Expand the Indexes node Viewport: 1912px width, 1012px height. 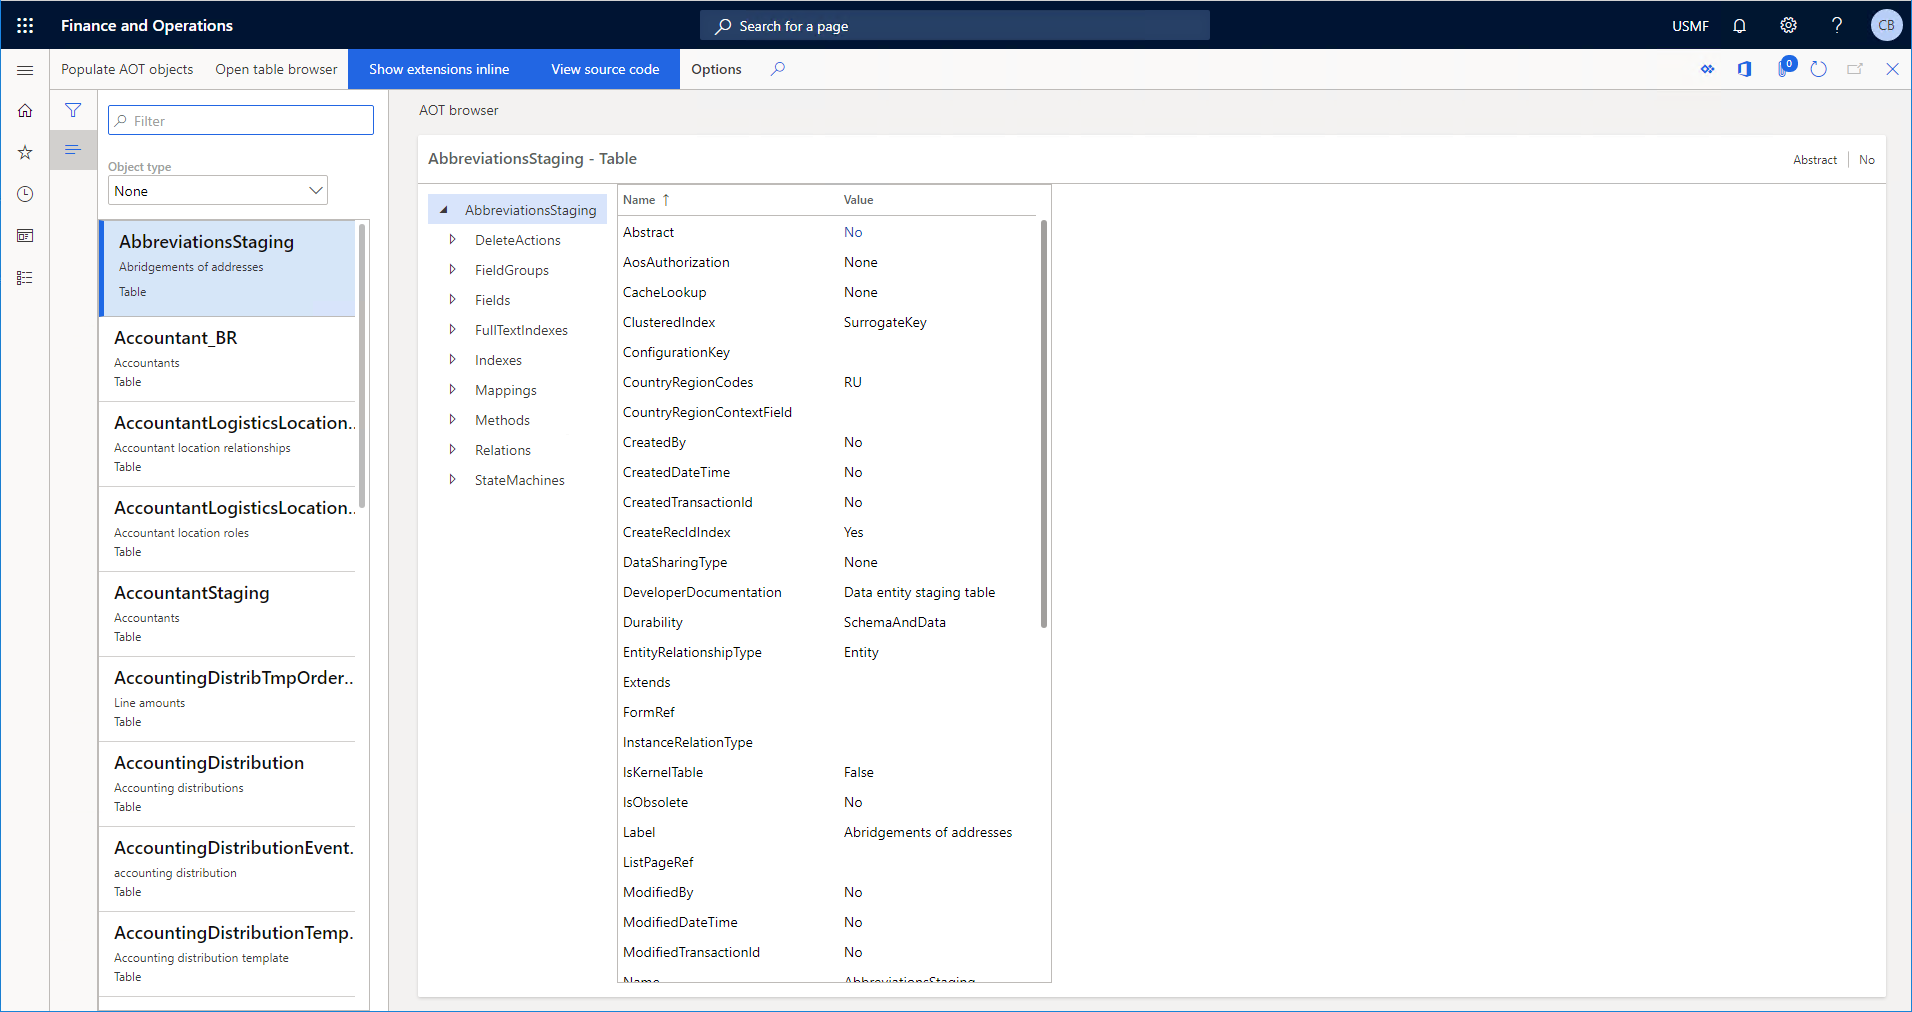tap(452, 360)
